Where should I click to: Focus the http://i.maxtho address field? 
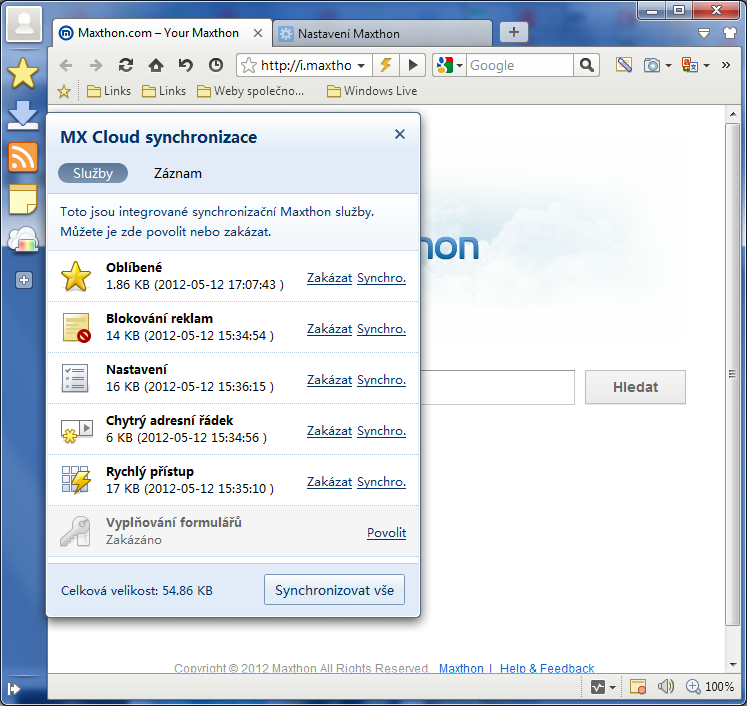pyautogui.click(x=306, y=65)
